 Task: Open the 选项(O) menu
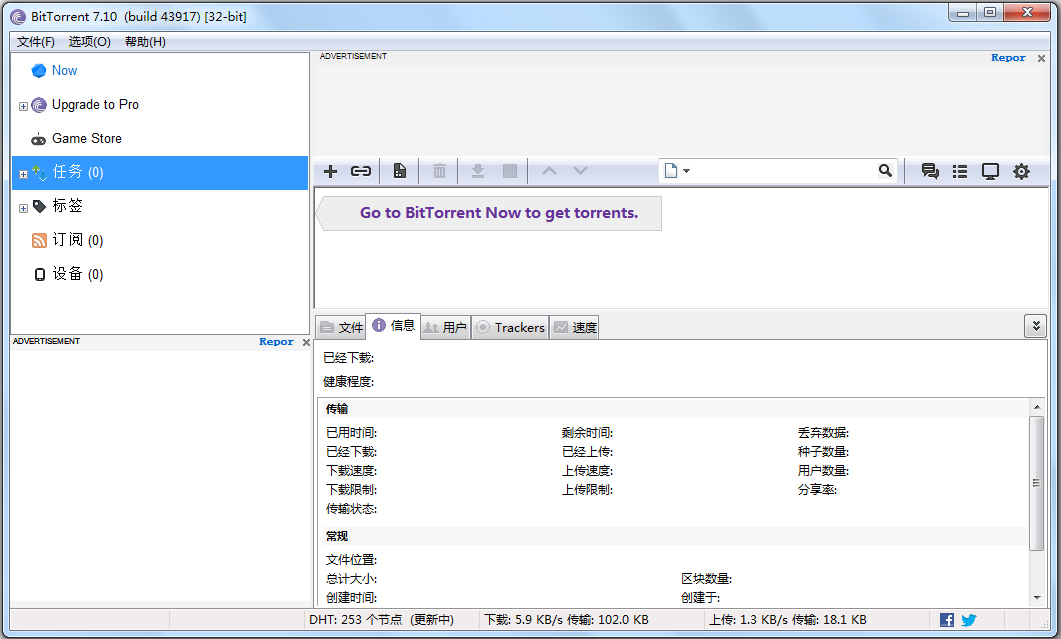click(x=89, y=42)
